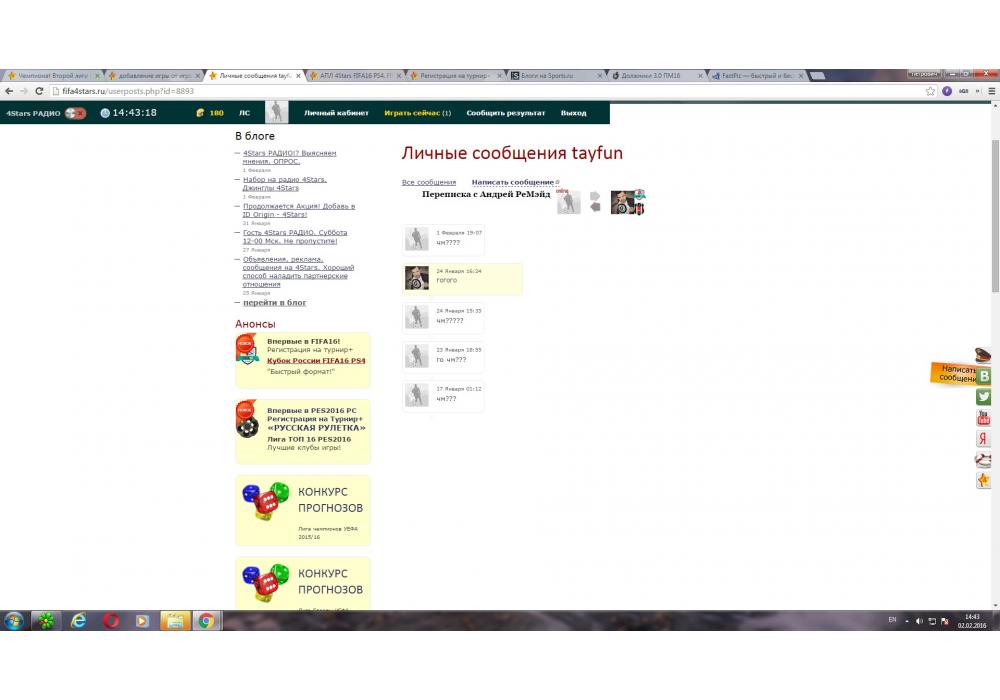The width and height of the screenshot is (1000, 700).
Task: Click the Yandex icon on right edge
Action: pyautogui.click(x=984, y=439)
